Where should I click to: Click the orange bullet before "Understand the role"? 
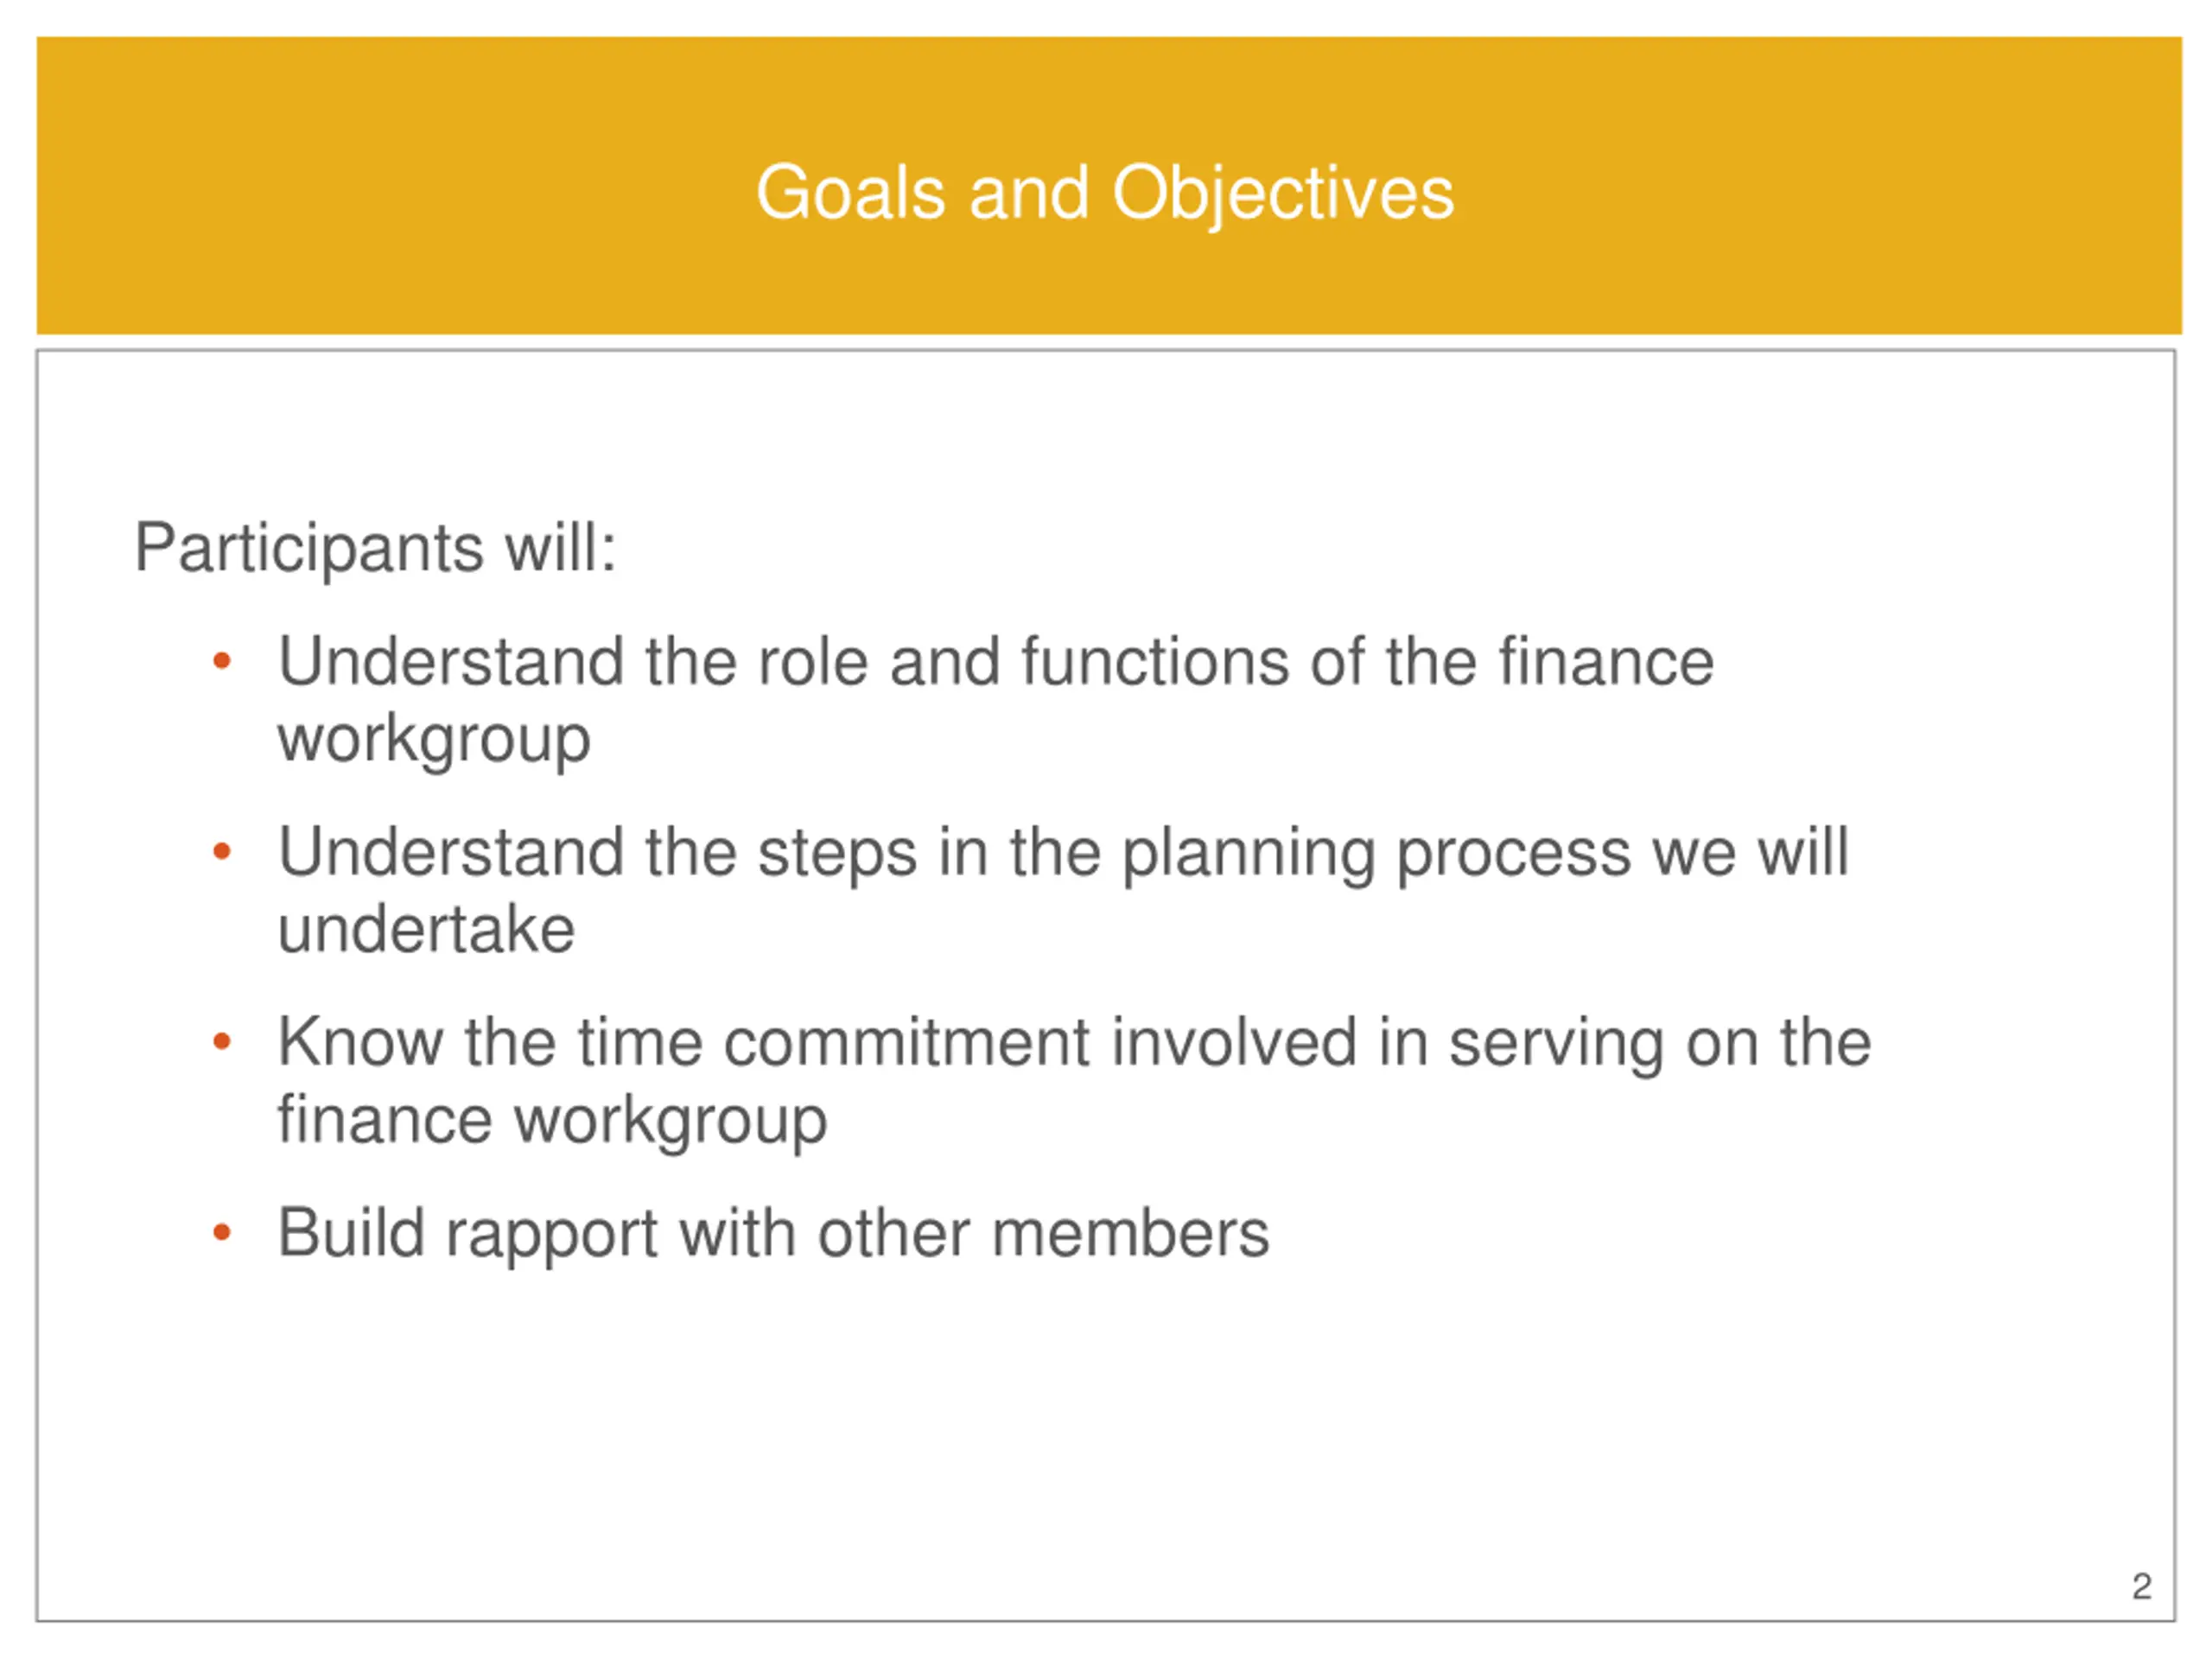pos(222,661)
